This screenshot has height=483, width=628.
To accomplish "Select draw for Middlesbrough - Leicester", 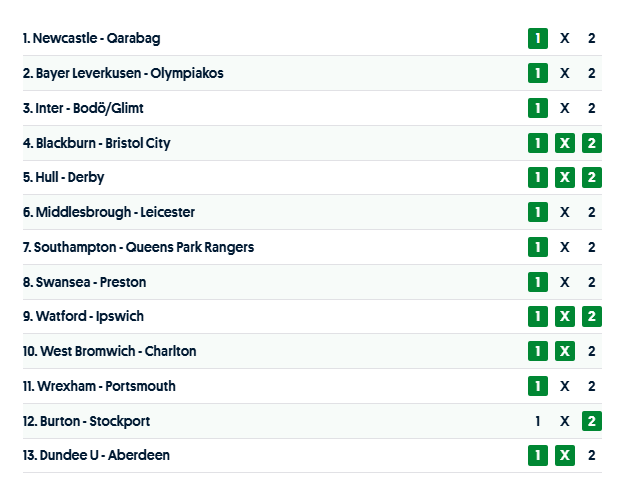I will click(565, 212).
